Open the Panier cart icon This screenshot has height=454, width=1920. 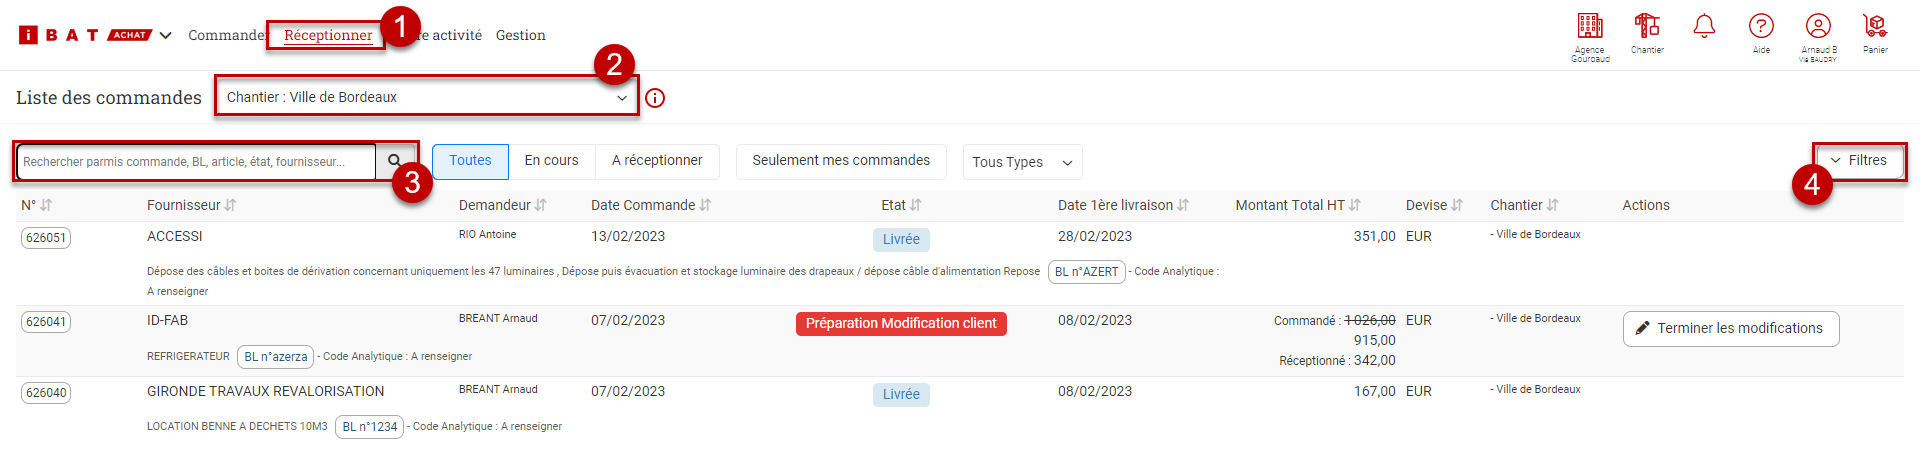pos(1875,26)
